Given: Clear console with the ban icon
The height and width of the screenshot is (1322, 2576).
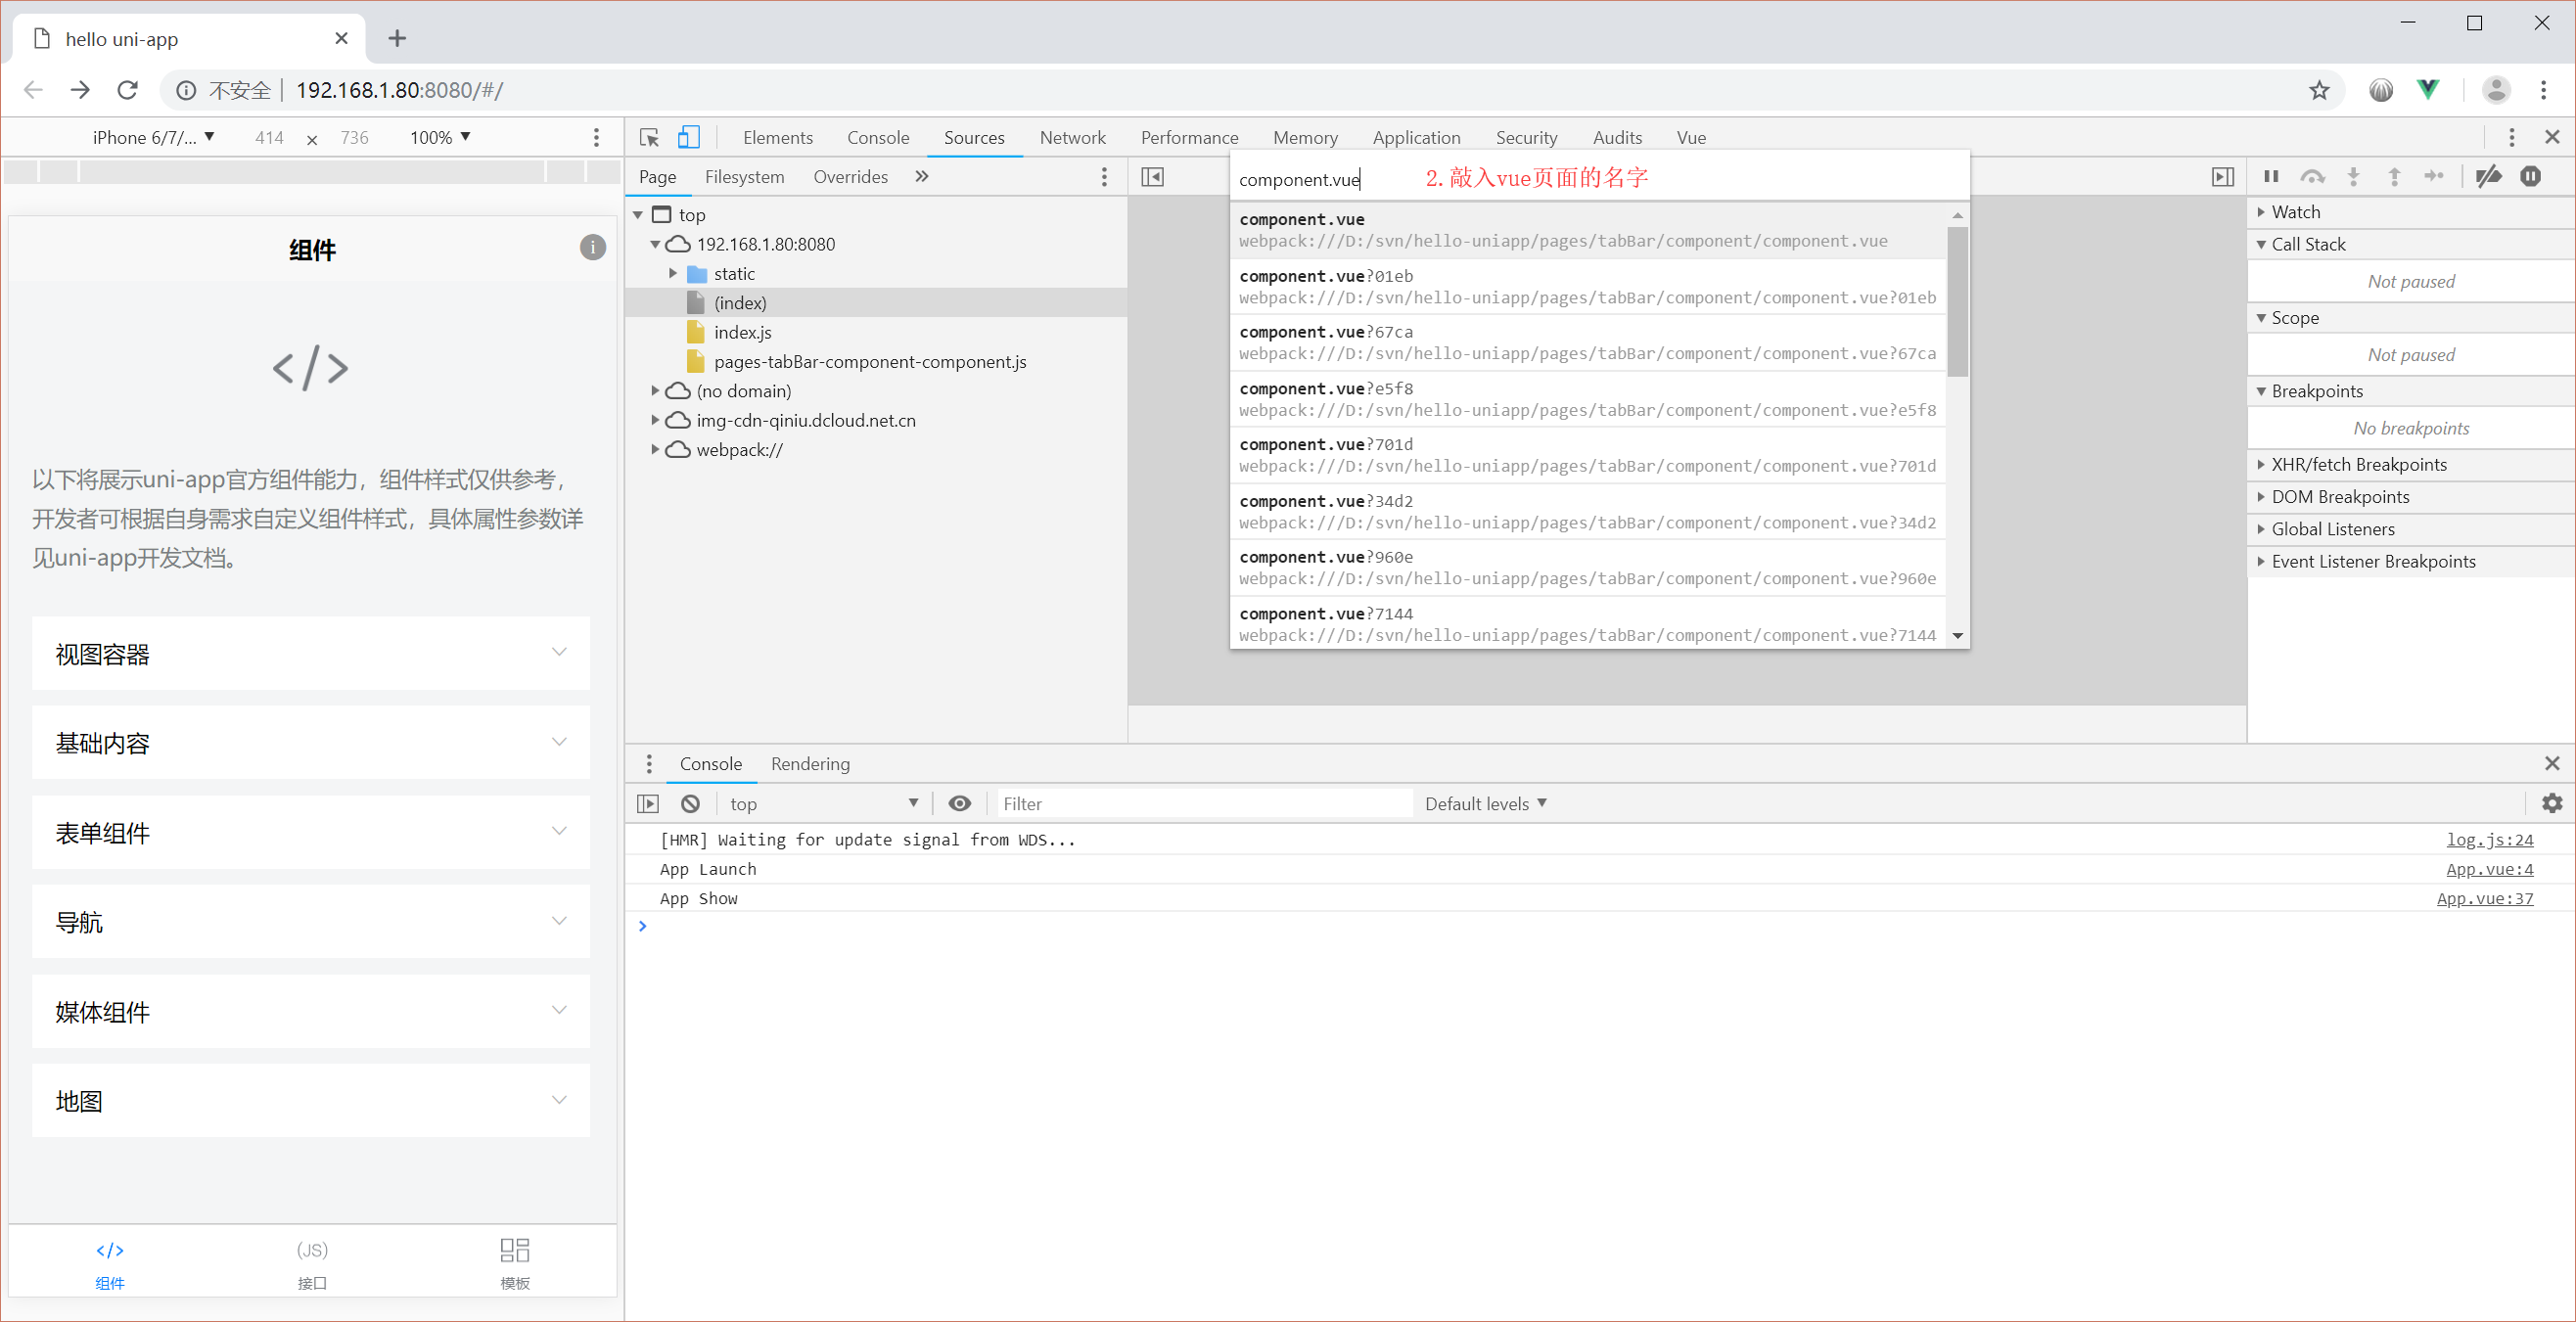Looking at the screenshot, I should pos(690,803).
